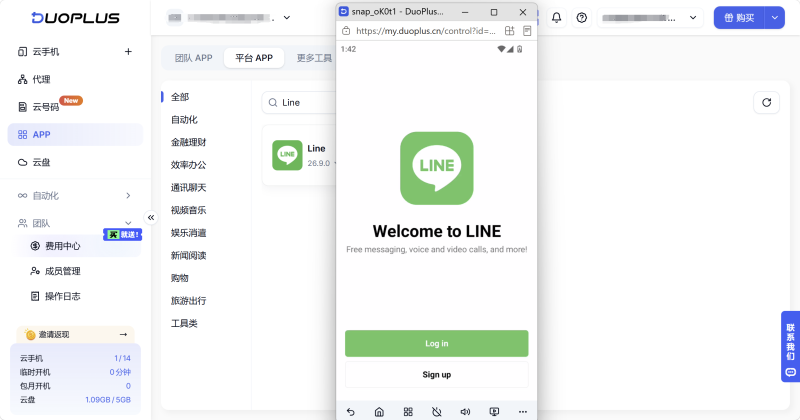Open the recent apps grid icon

[x=408, y=412]
